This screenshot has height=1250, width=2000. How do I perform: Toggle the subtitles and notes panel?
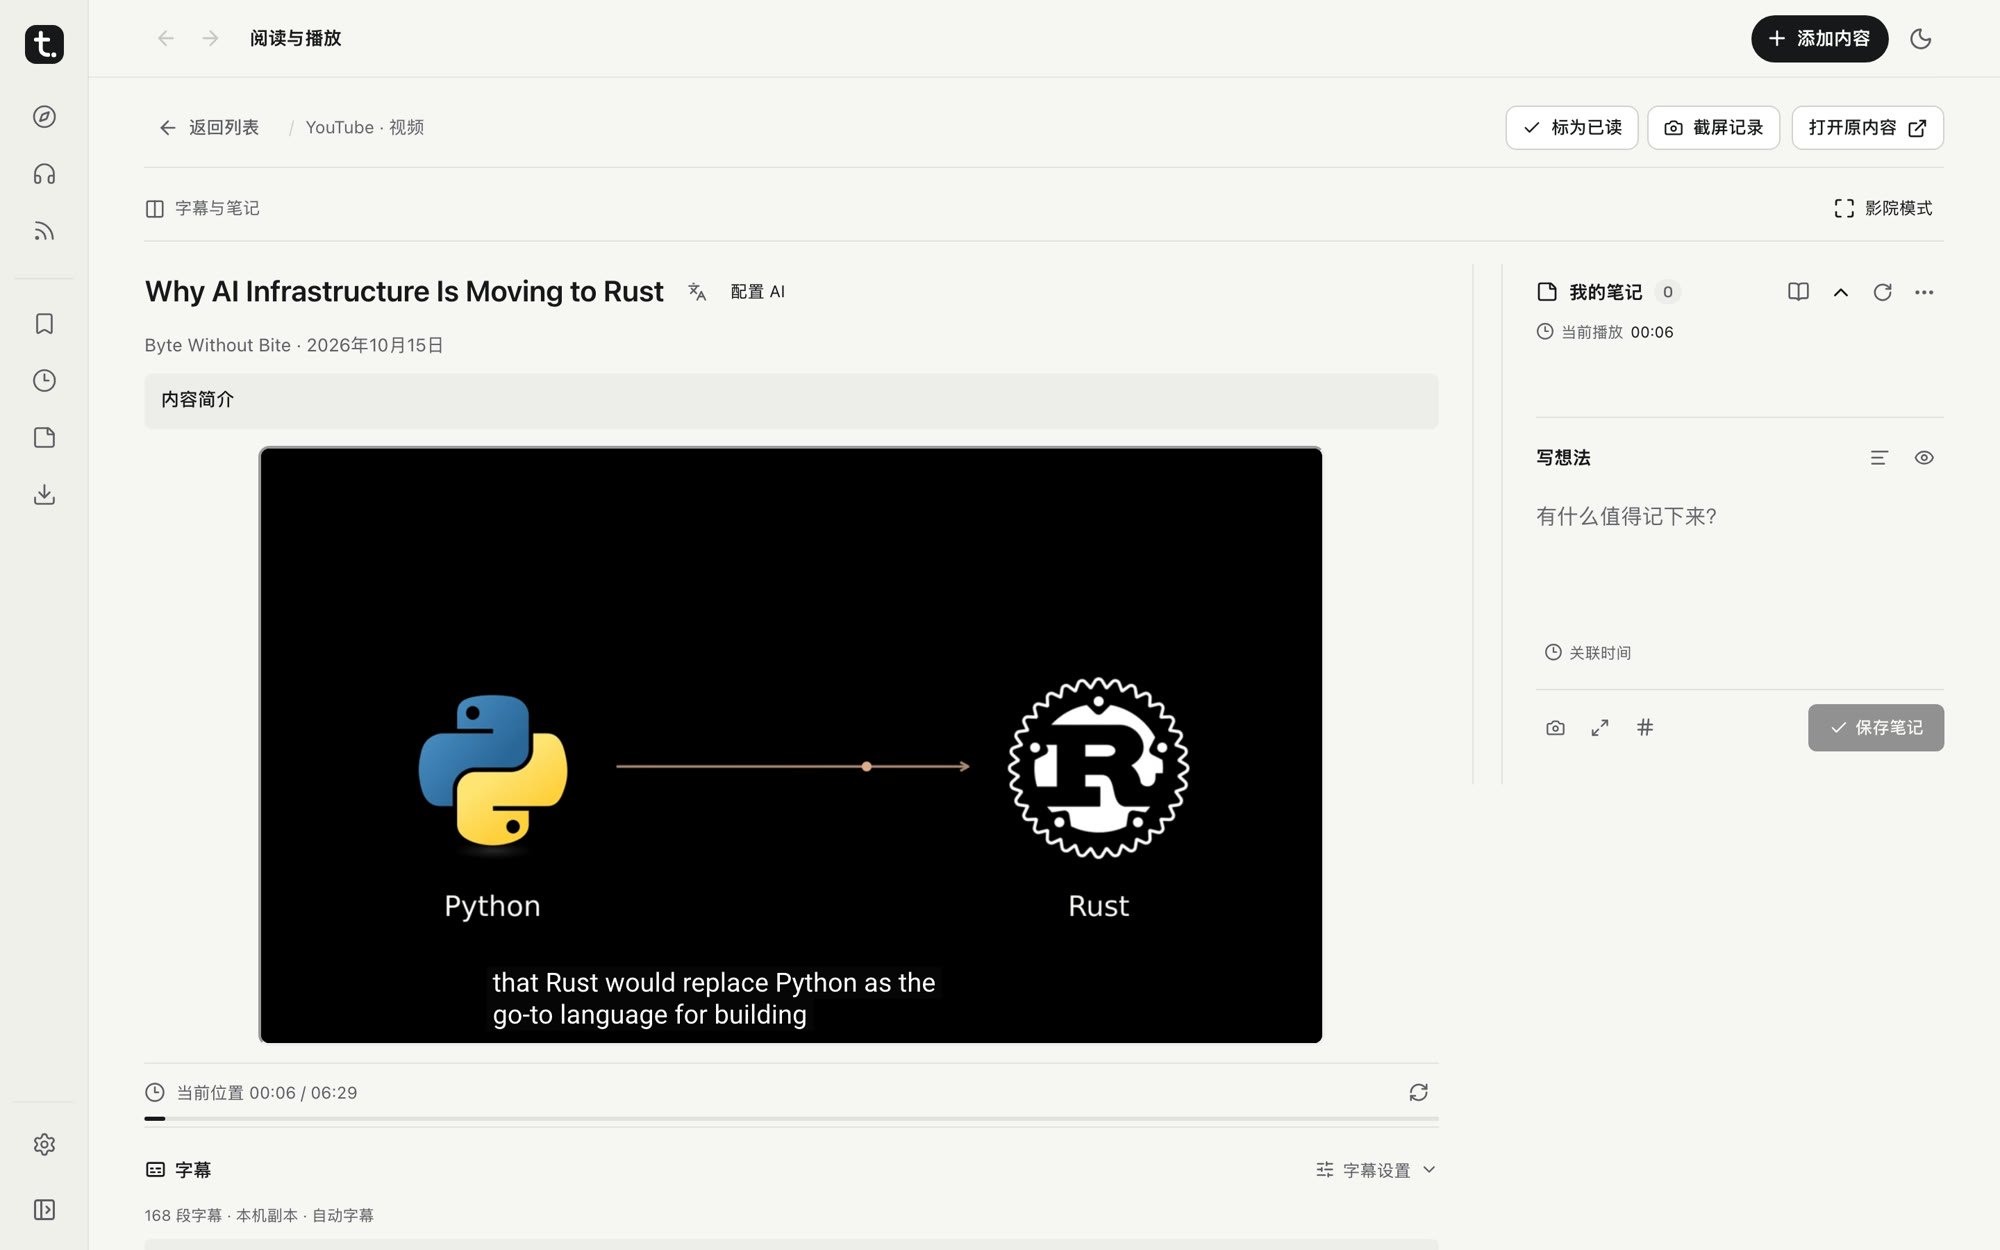[203, 208]
